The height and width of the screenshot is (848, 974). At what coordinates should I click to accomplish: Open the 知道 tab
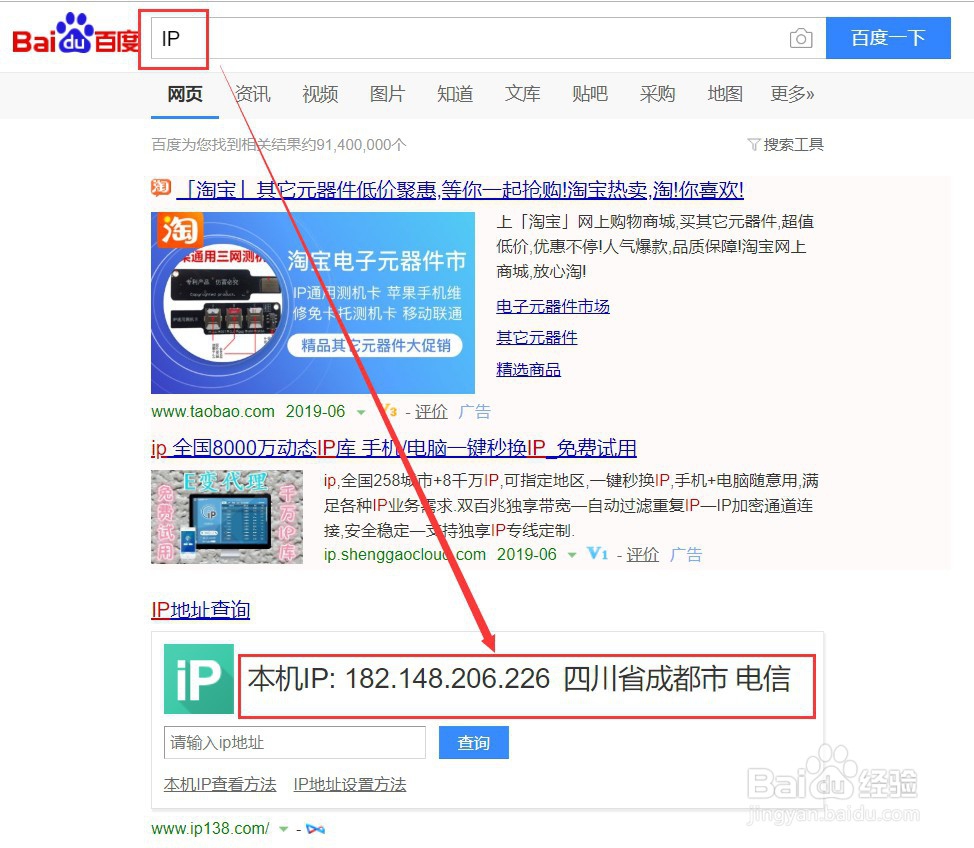tap(455, 94)
